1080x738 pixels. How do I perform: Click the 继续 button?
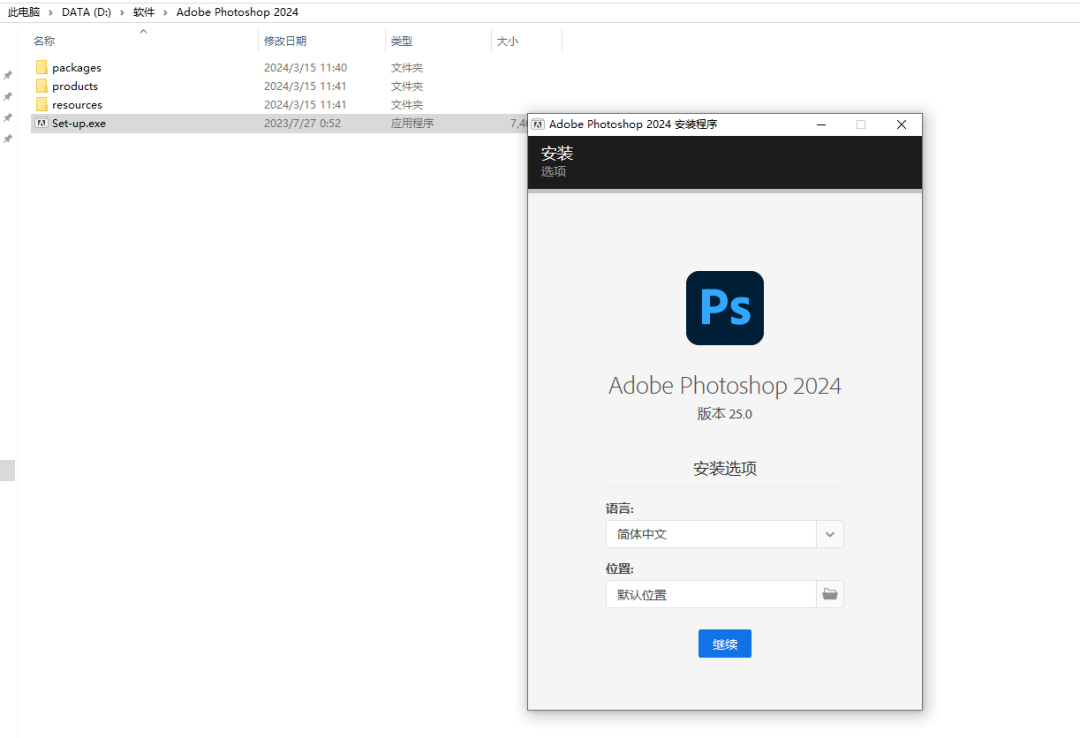725,644
